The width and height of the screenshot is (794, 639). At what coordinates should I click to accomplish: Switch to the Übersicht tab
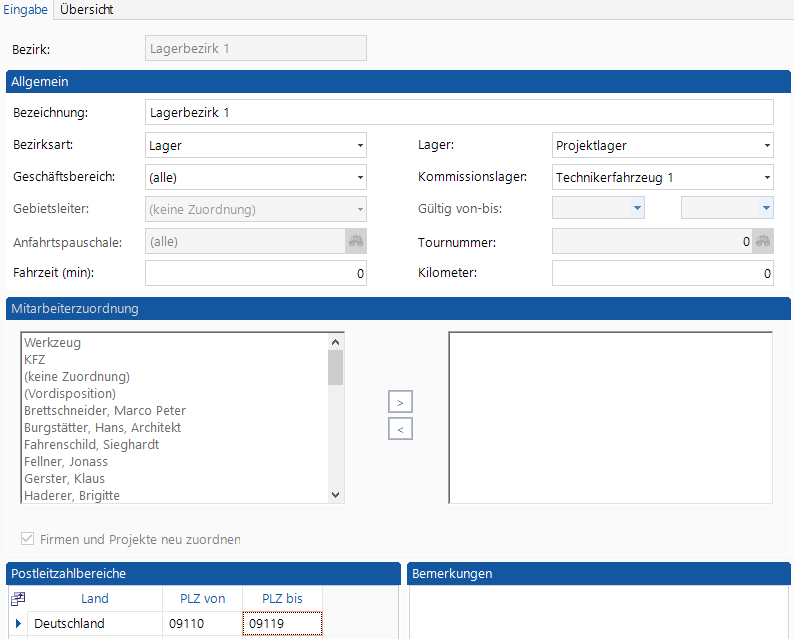(86, 9)
